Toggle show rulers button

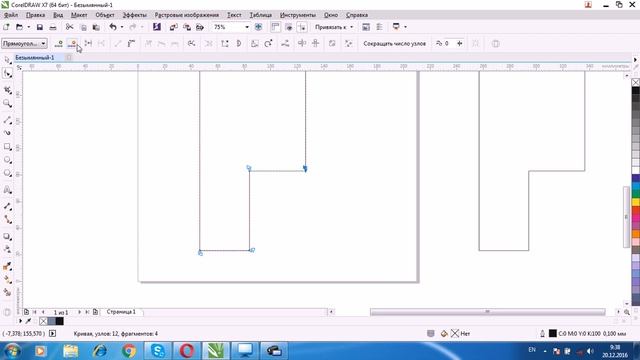click(x=276, y=27)
